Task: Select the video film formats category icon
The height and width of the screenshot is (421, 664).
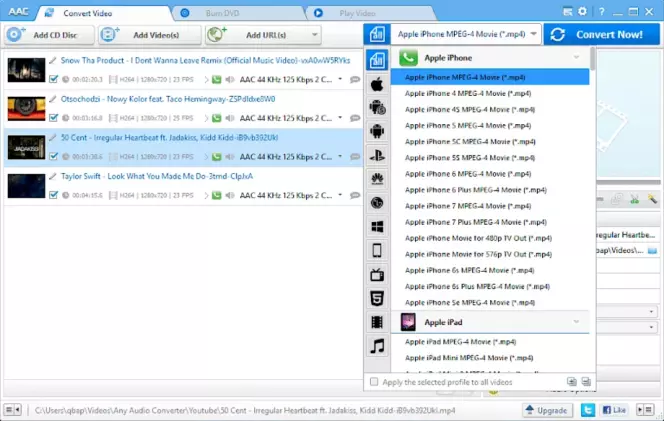Action: pyautogui.click(x=377, y=322)
